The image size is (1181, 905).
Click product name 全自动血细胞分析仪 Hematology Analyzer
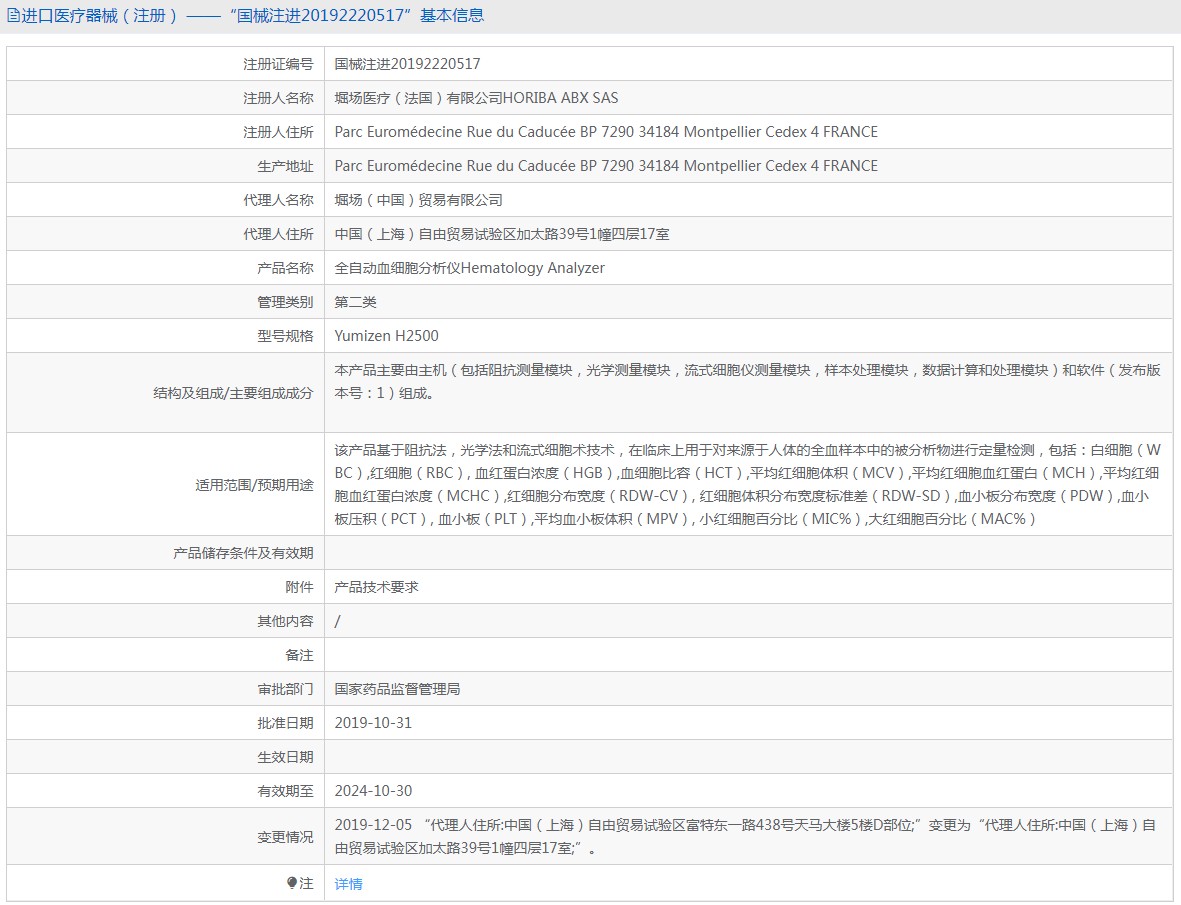tap(469, 268)
